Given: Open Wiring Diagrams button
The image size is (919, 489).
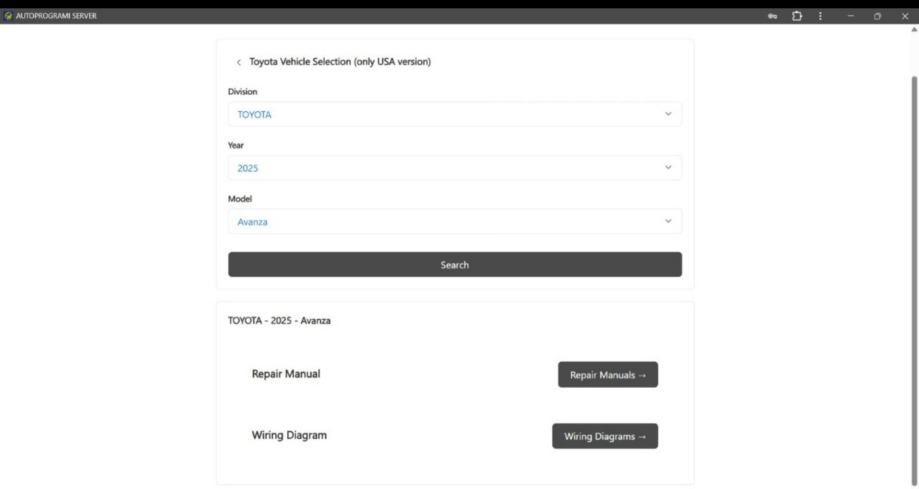Looking at the screenshot, I should [x=605, y=436].
